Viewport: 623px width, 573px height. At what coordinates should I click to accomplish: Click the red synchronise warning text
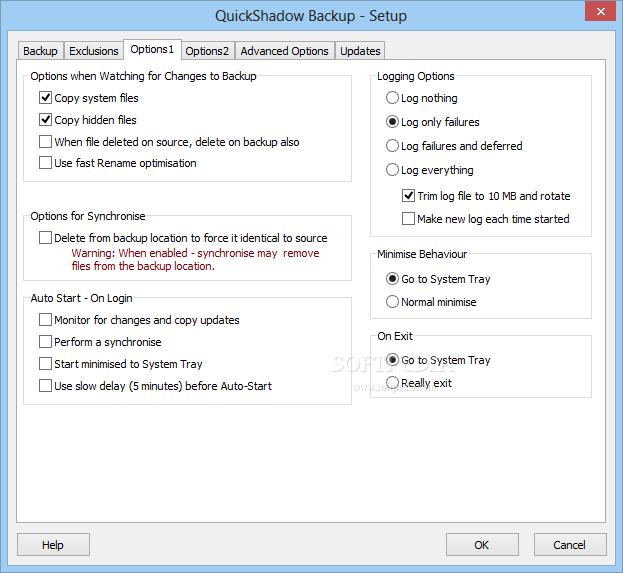tap(195, 259)
